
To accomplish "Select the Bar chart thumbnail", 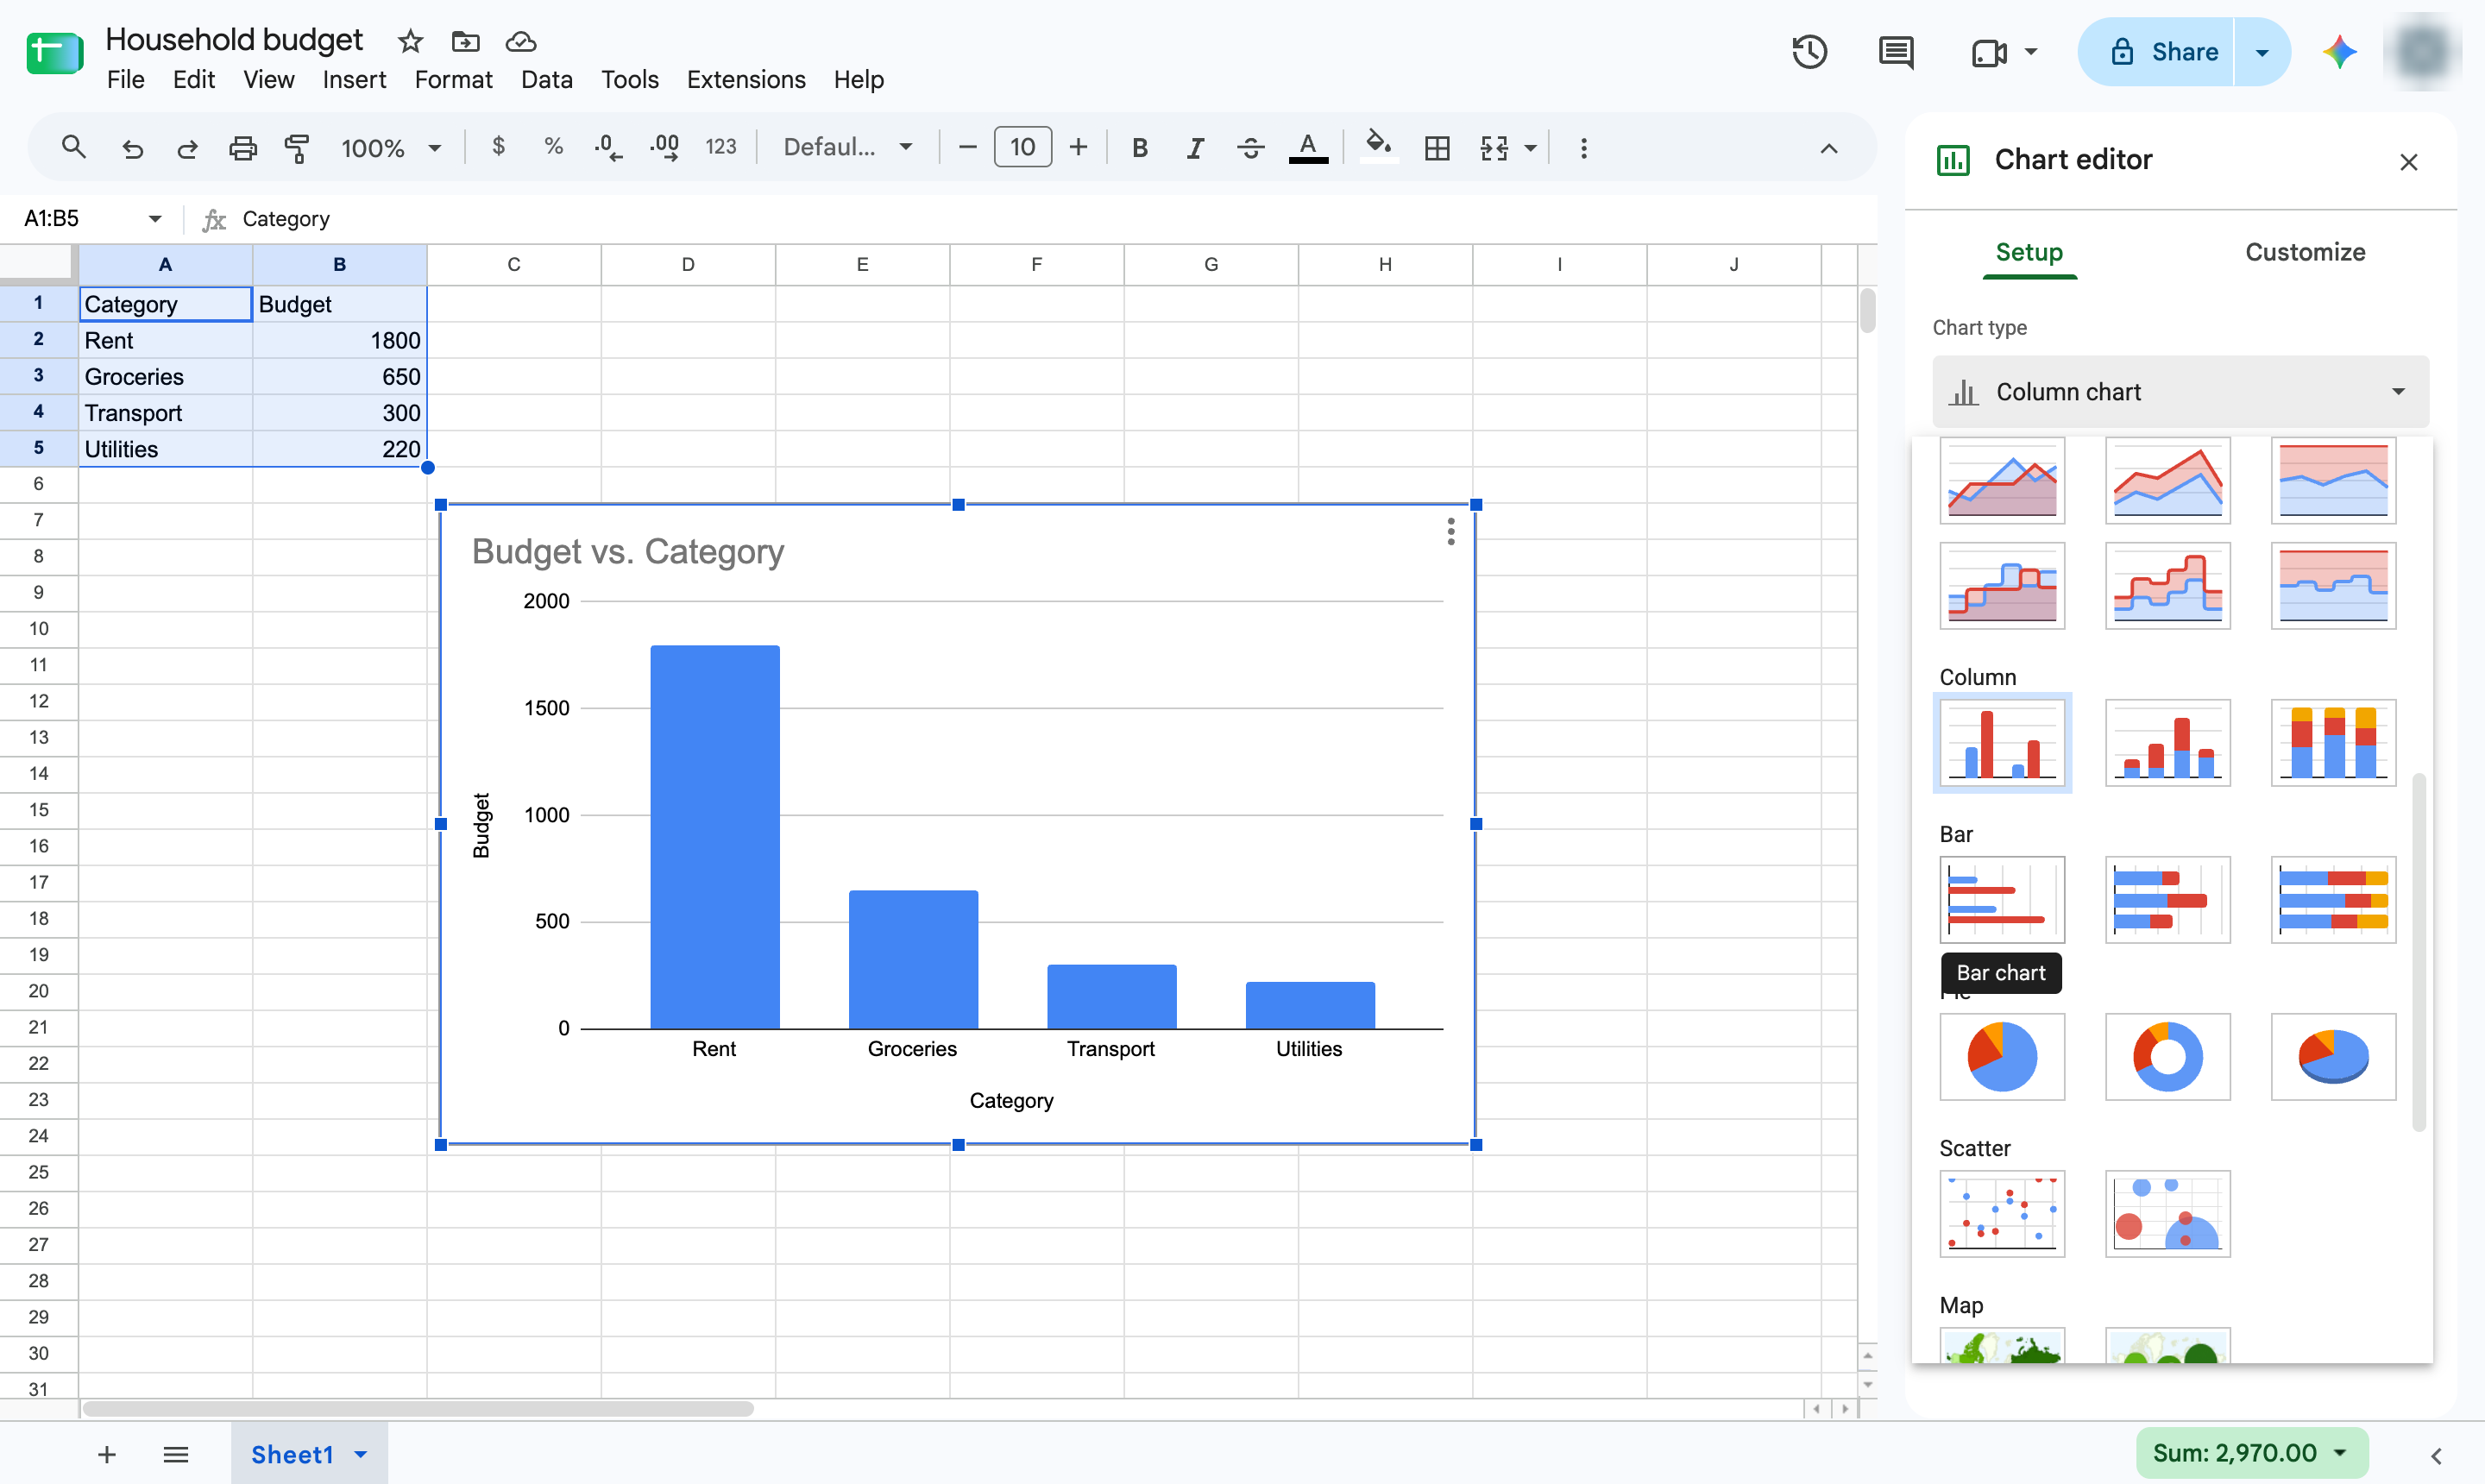I will (2002, 899).
